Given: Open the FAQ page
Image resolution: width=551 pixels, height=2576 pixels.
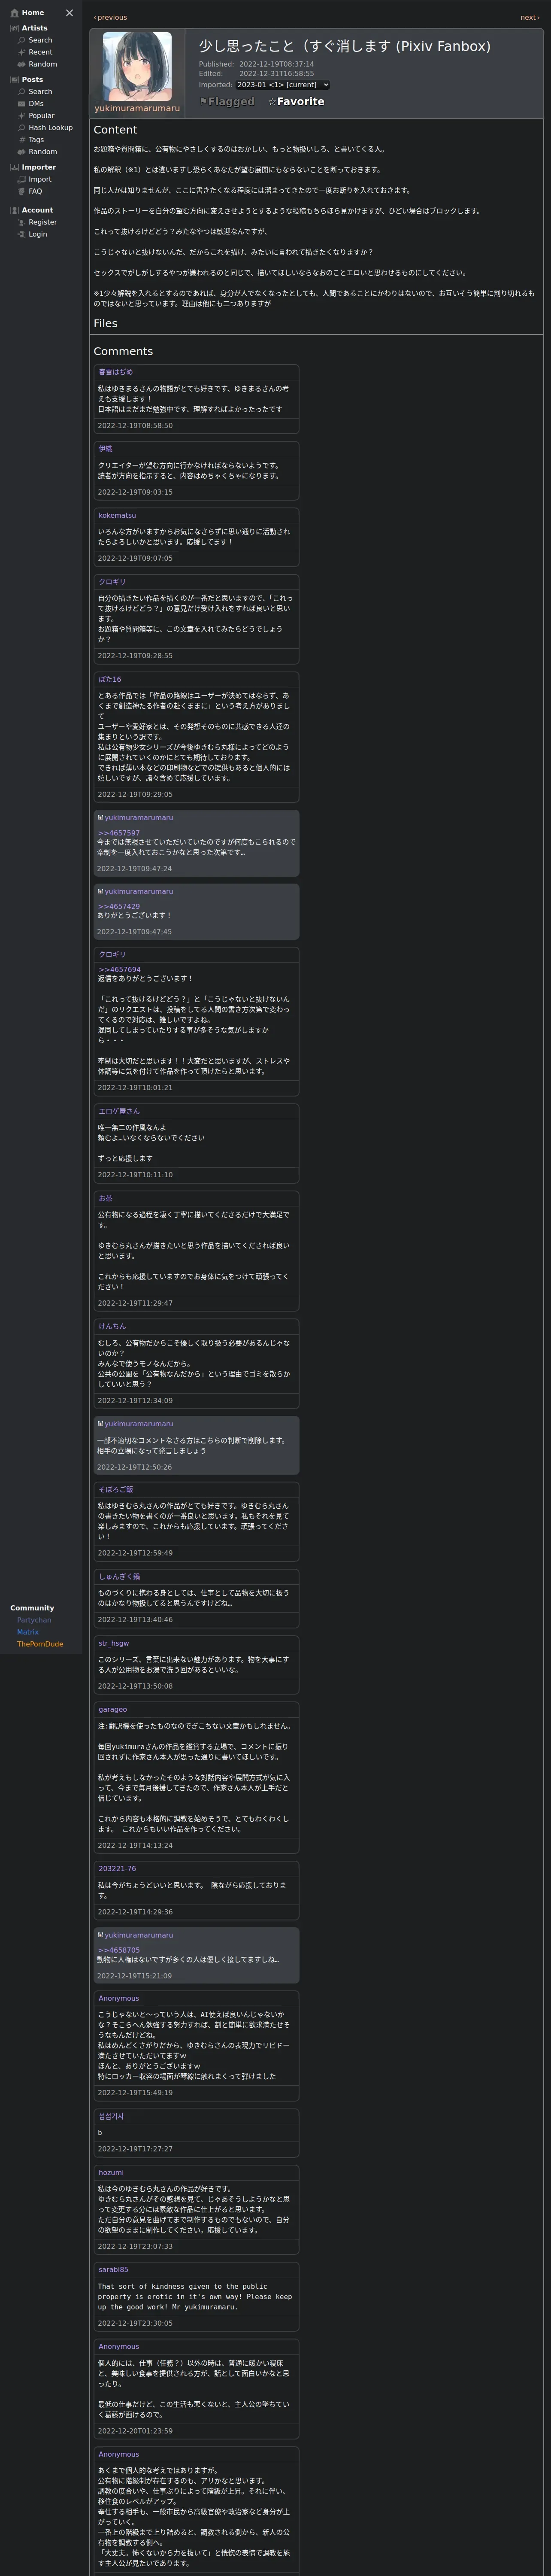Looking at the screenshot, I should pos(35,191).
